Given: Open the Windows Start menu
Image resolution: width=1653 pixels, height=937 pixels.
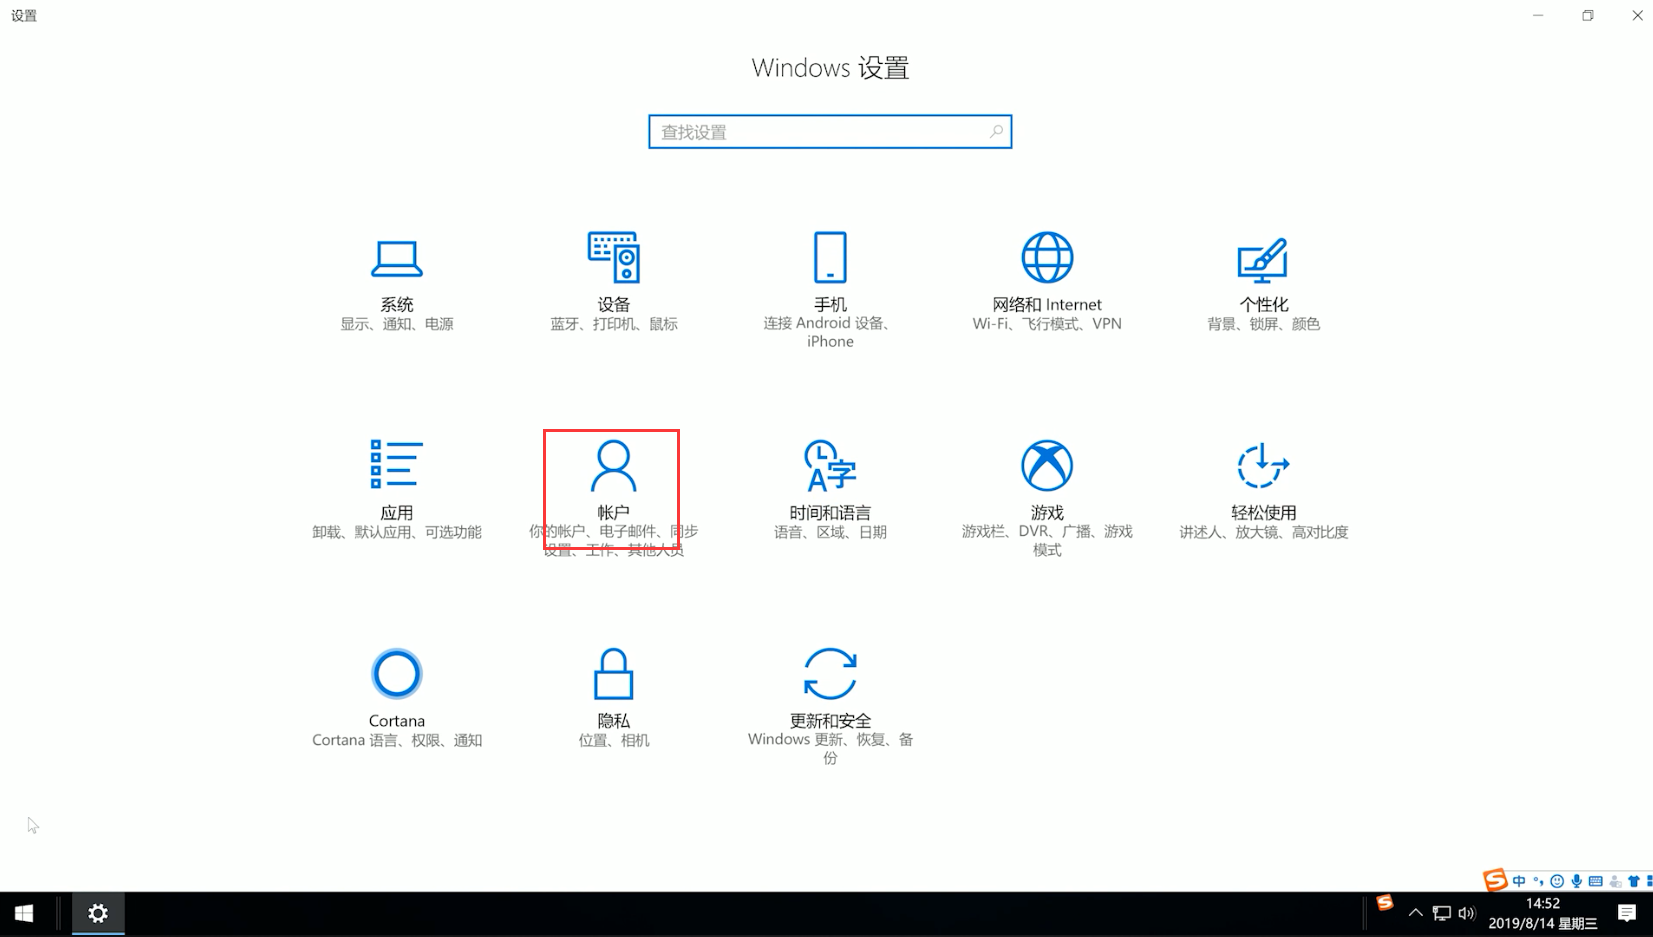Looking at the screenshot, I should 24,914.
